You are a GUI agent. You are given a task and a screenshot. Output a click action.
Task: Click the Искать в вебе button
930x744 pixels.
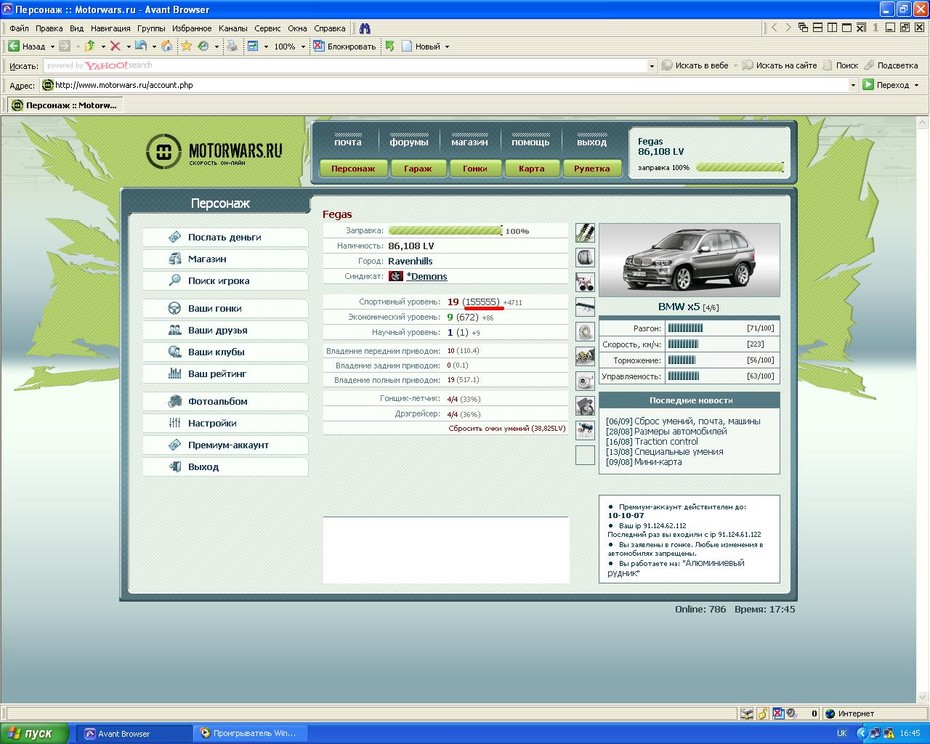coord(695,65)
